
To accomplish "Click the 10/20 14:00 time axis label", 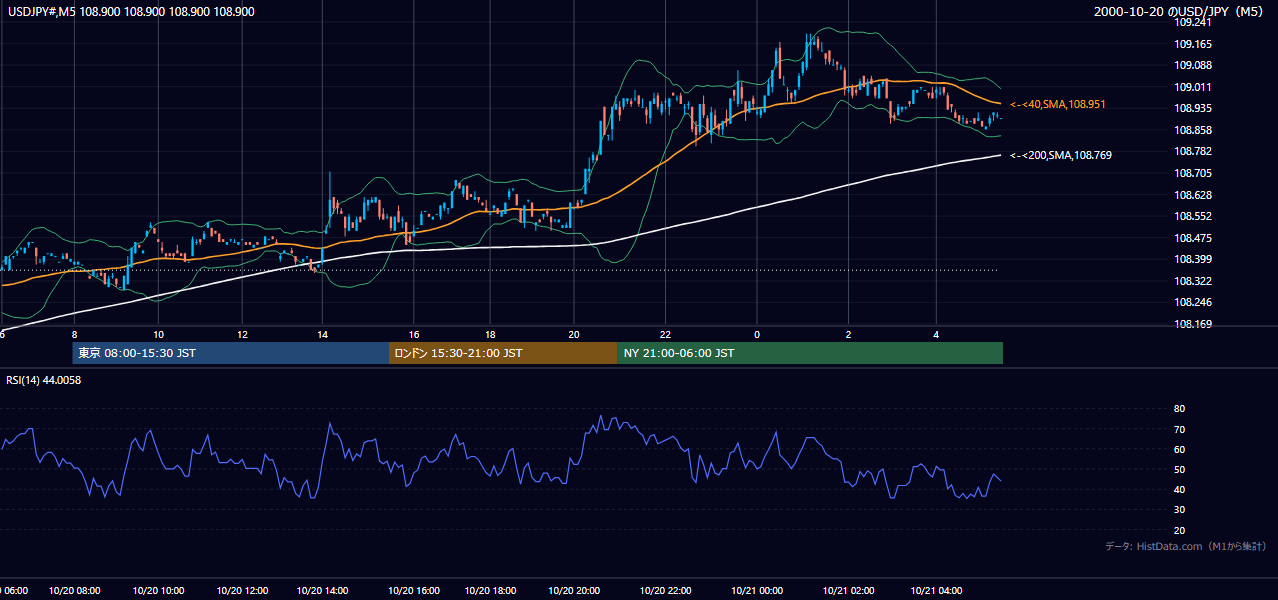I will [x=323, y=591].
